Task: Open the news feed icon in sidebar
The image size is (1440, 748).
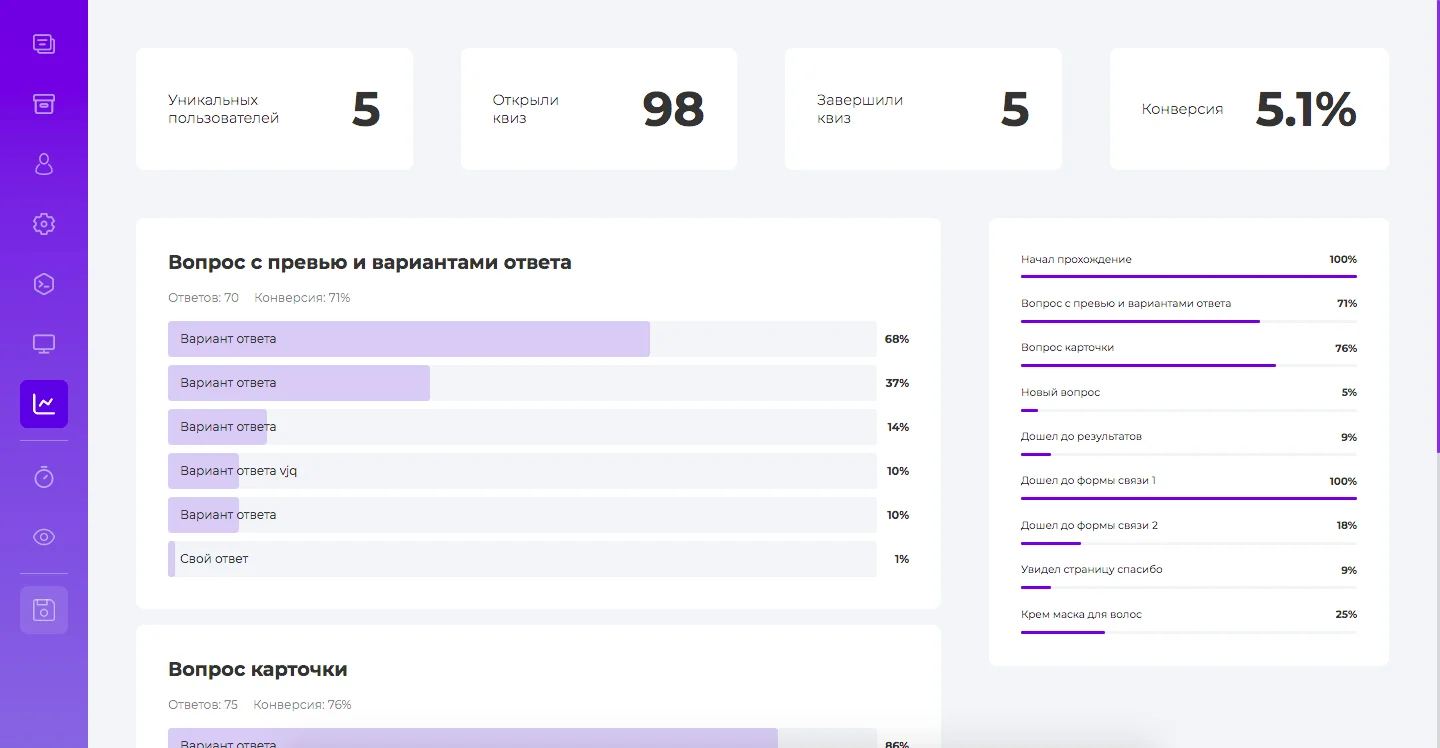Action: click(x=44, y=44)
